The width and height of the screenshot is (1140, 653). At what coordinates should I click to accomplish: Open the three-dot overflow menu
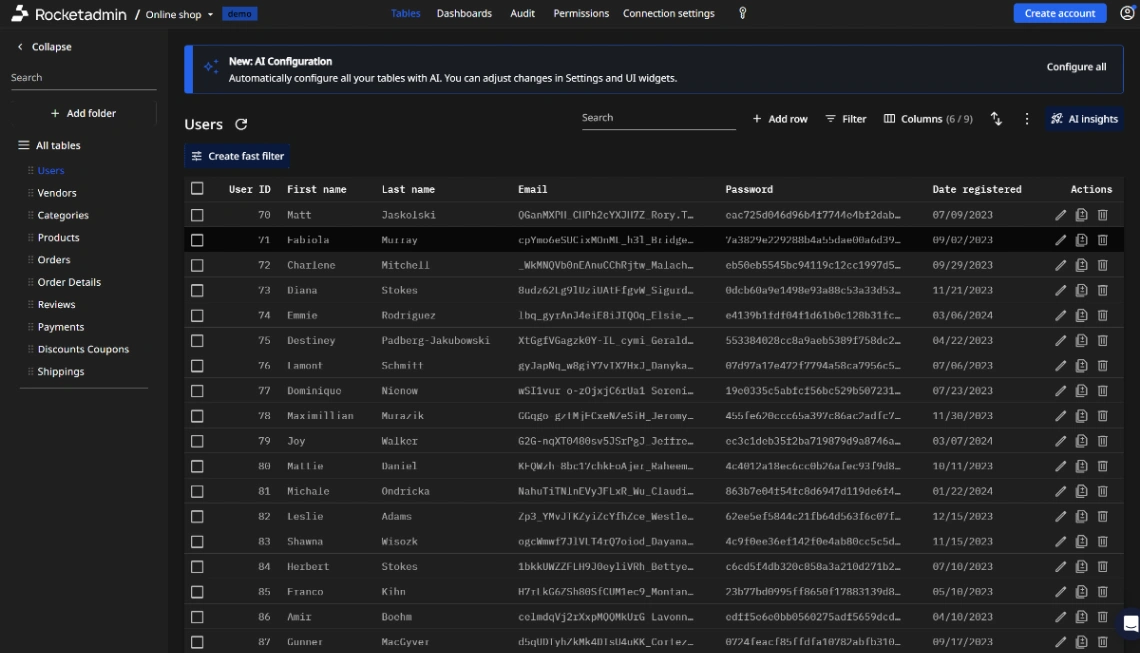(x=1026, y=118)
